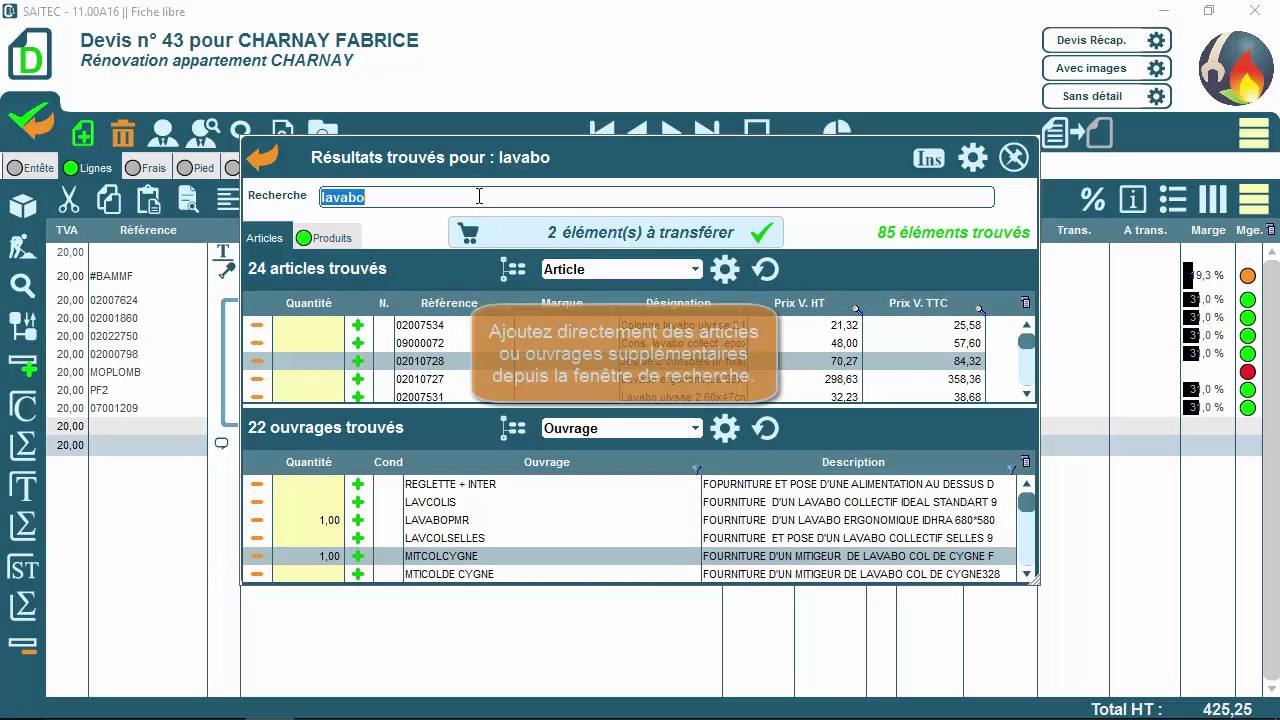The width and height of the screenshot is (1280, 720).
Task: Switch to the Produits tab
Action: point(324,238)
